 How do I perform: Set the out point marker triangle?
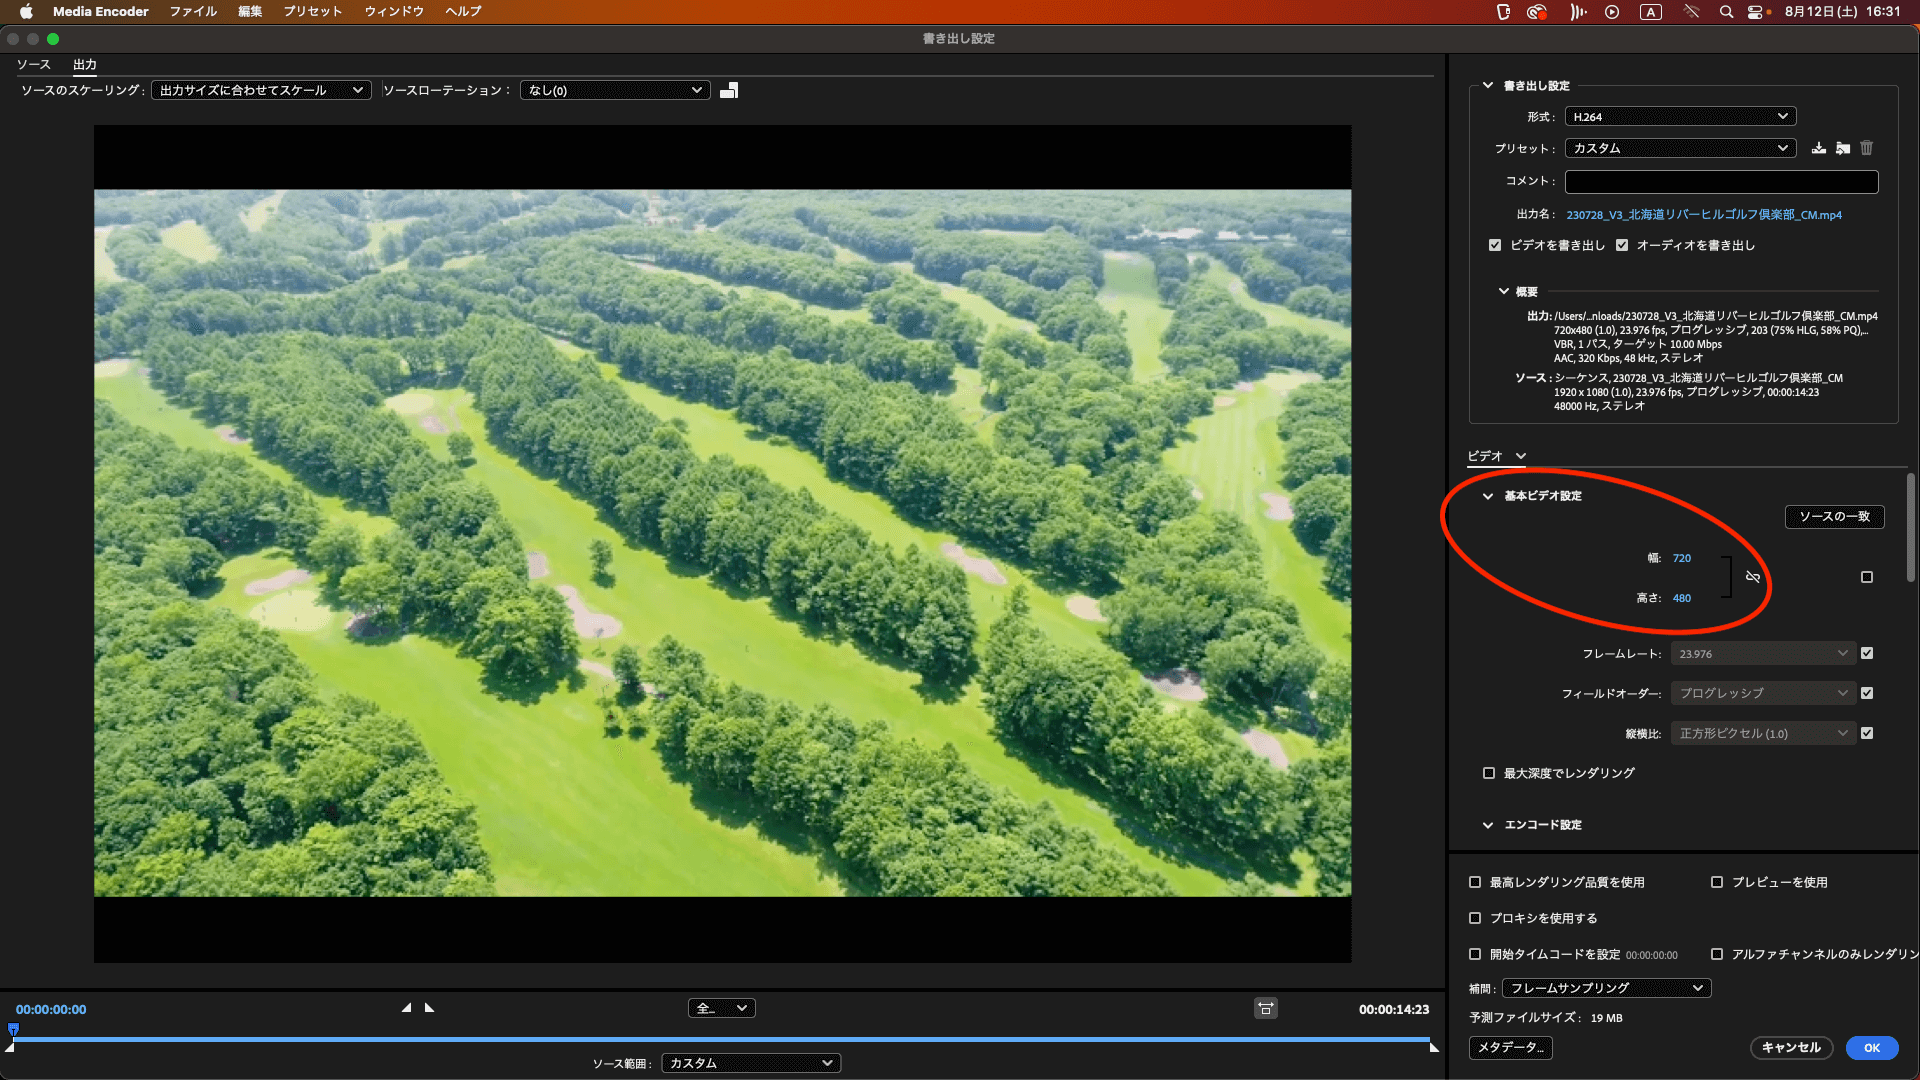point(429,1008)
